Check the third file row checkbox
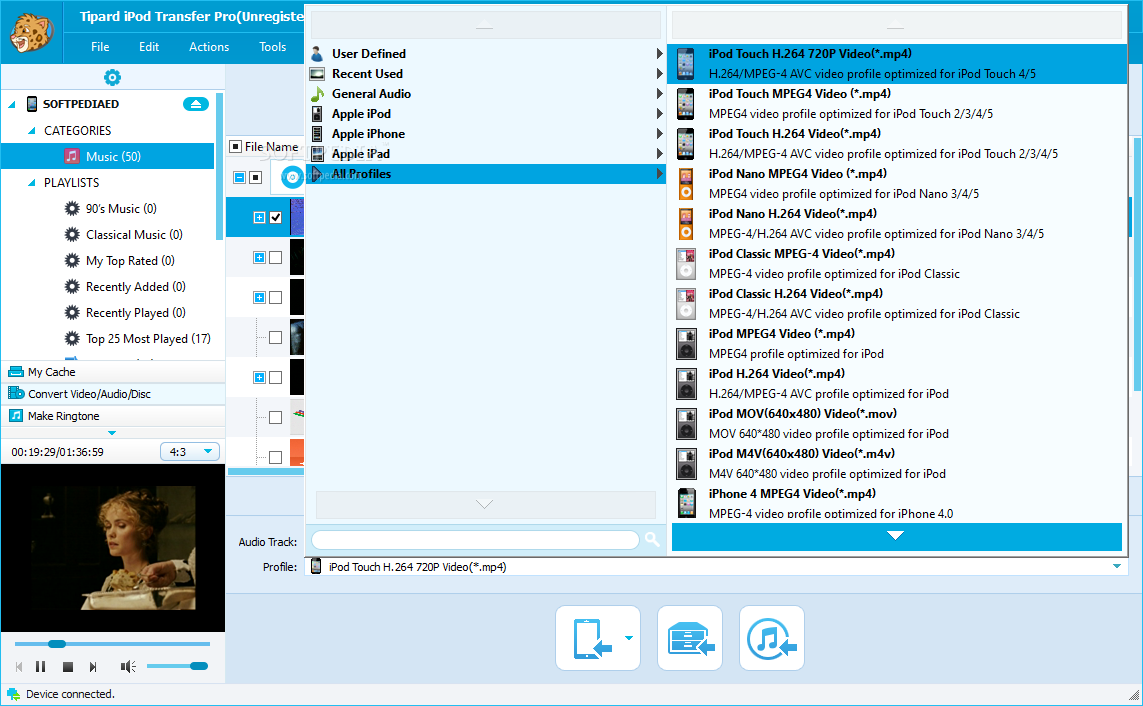 276,297
